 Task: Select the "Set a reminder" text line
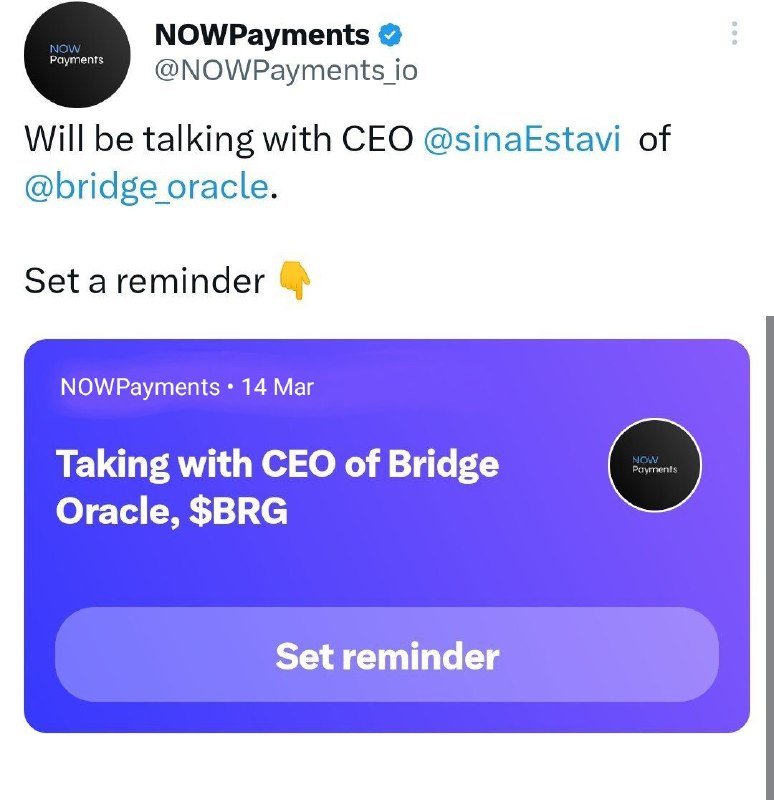[x=144, y=281]
